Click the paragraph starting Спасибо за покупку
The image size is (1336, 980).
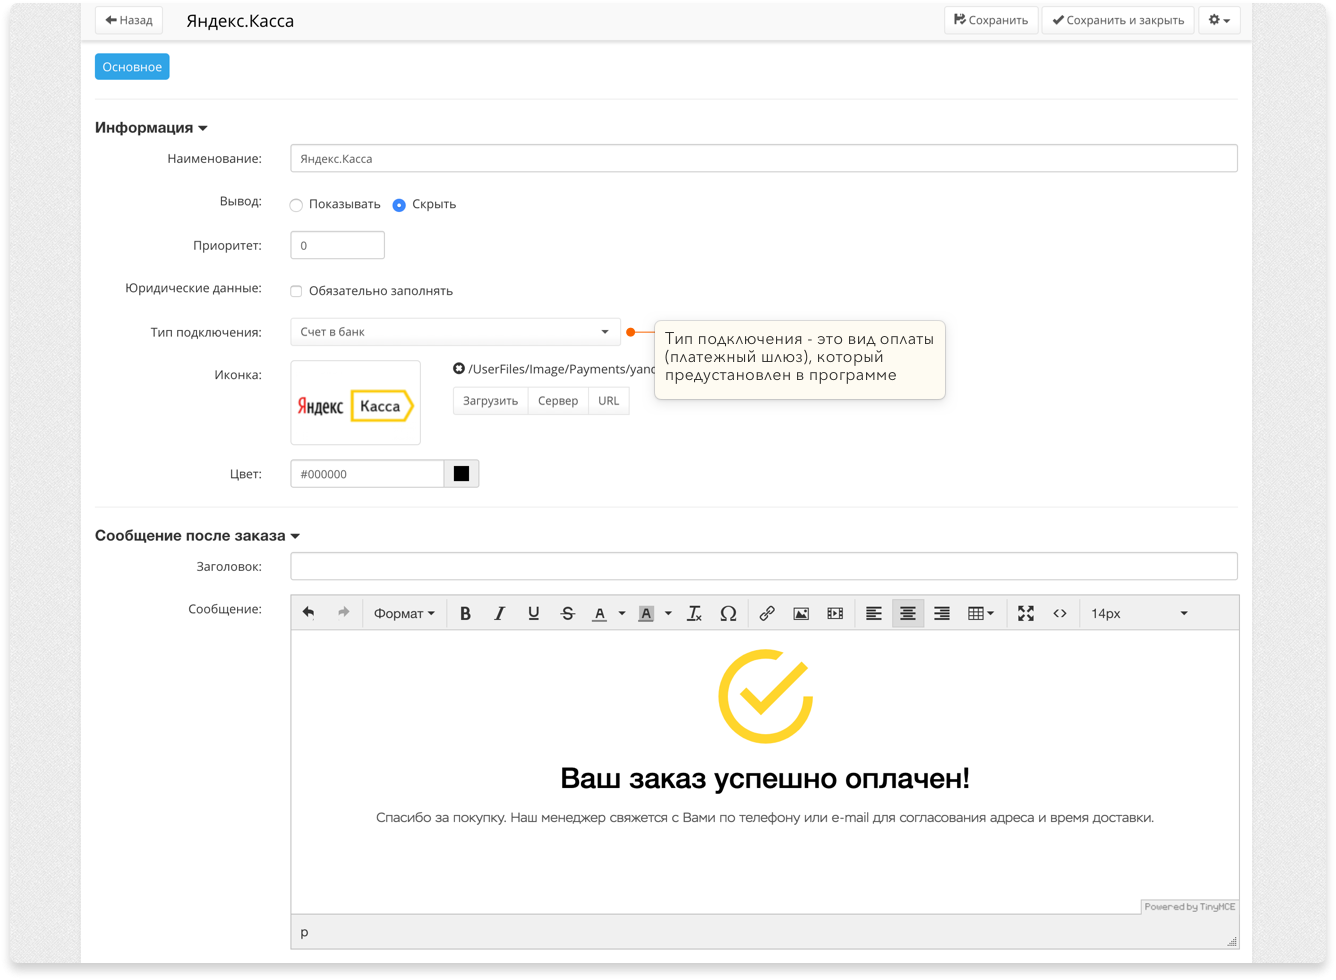pyautogui.click(x=765, y=818)
